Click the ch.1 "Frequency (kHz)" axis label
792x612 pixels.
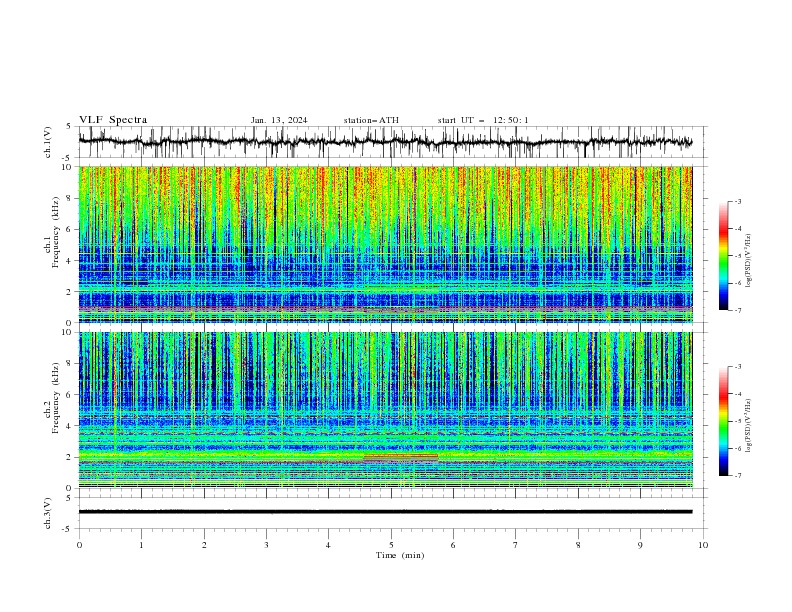(x=56, y=233)
